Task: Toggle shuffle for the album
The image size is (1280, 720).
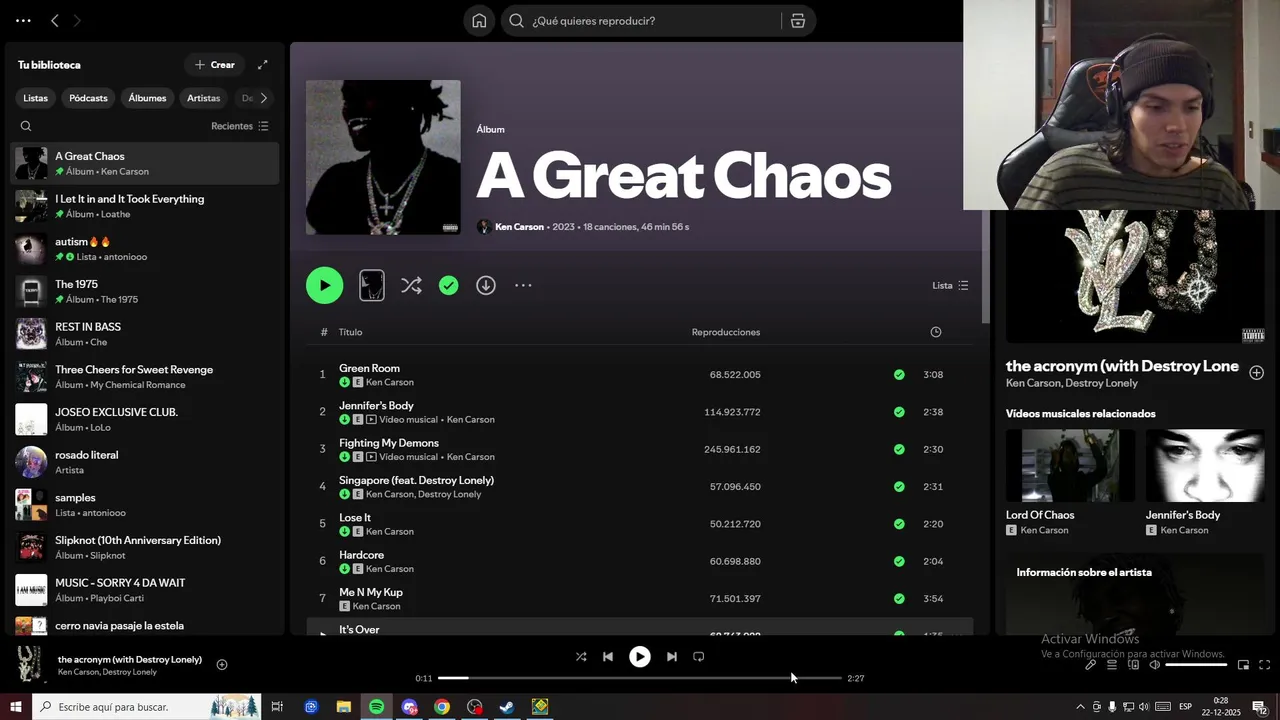Action: [411, 286]
